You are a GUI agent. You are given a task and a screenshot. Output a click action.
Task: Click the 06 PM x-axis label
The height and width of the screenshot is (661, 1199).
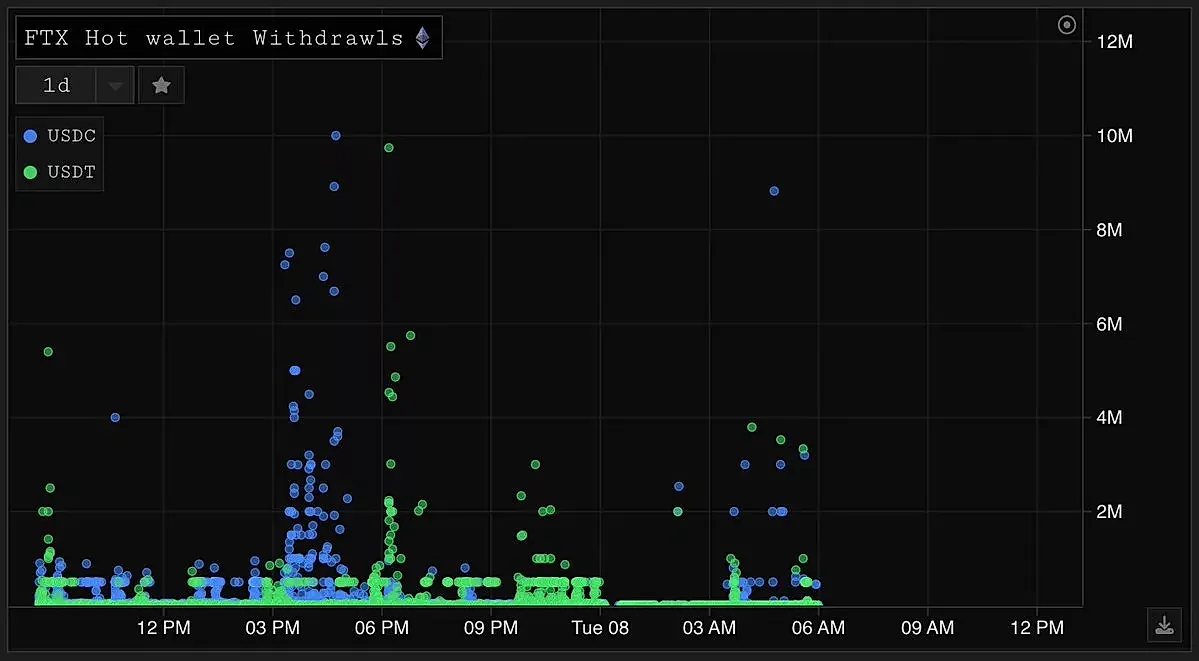(x=382, y=628)
